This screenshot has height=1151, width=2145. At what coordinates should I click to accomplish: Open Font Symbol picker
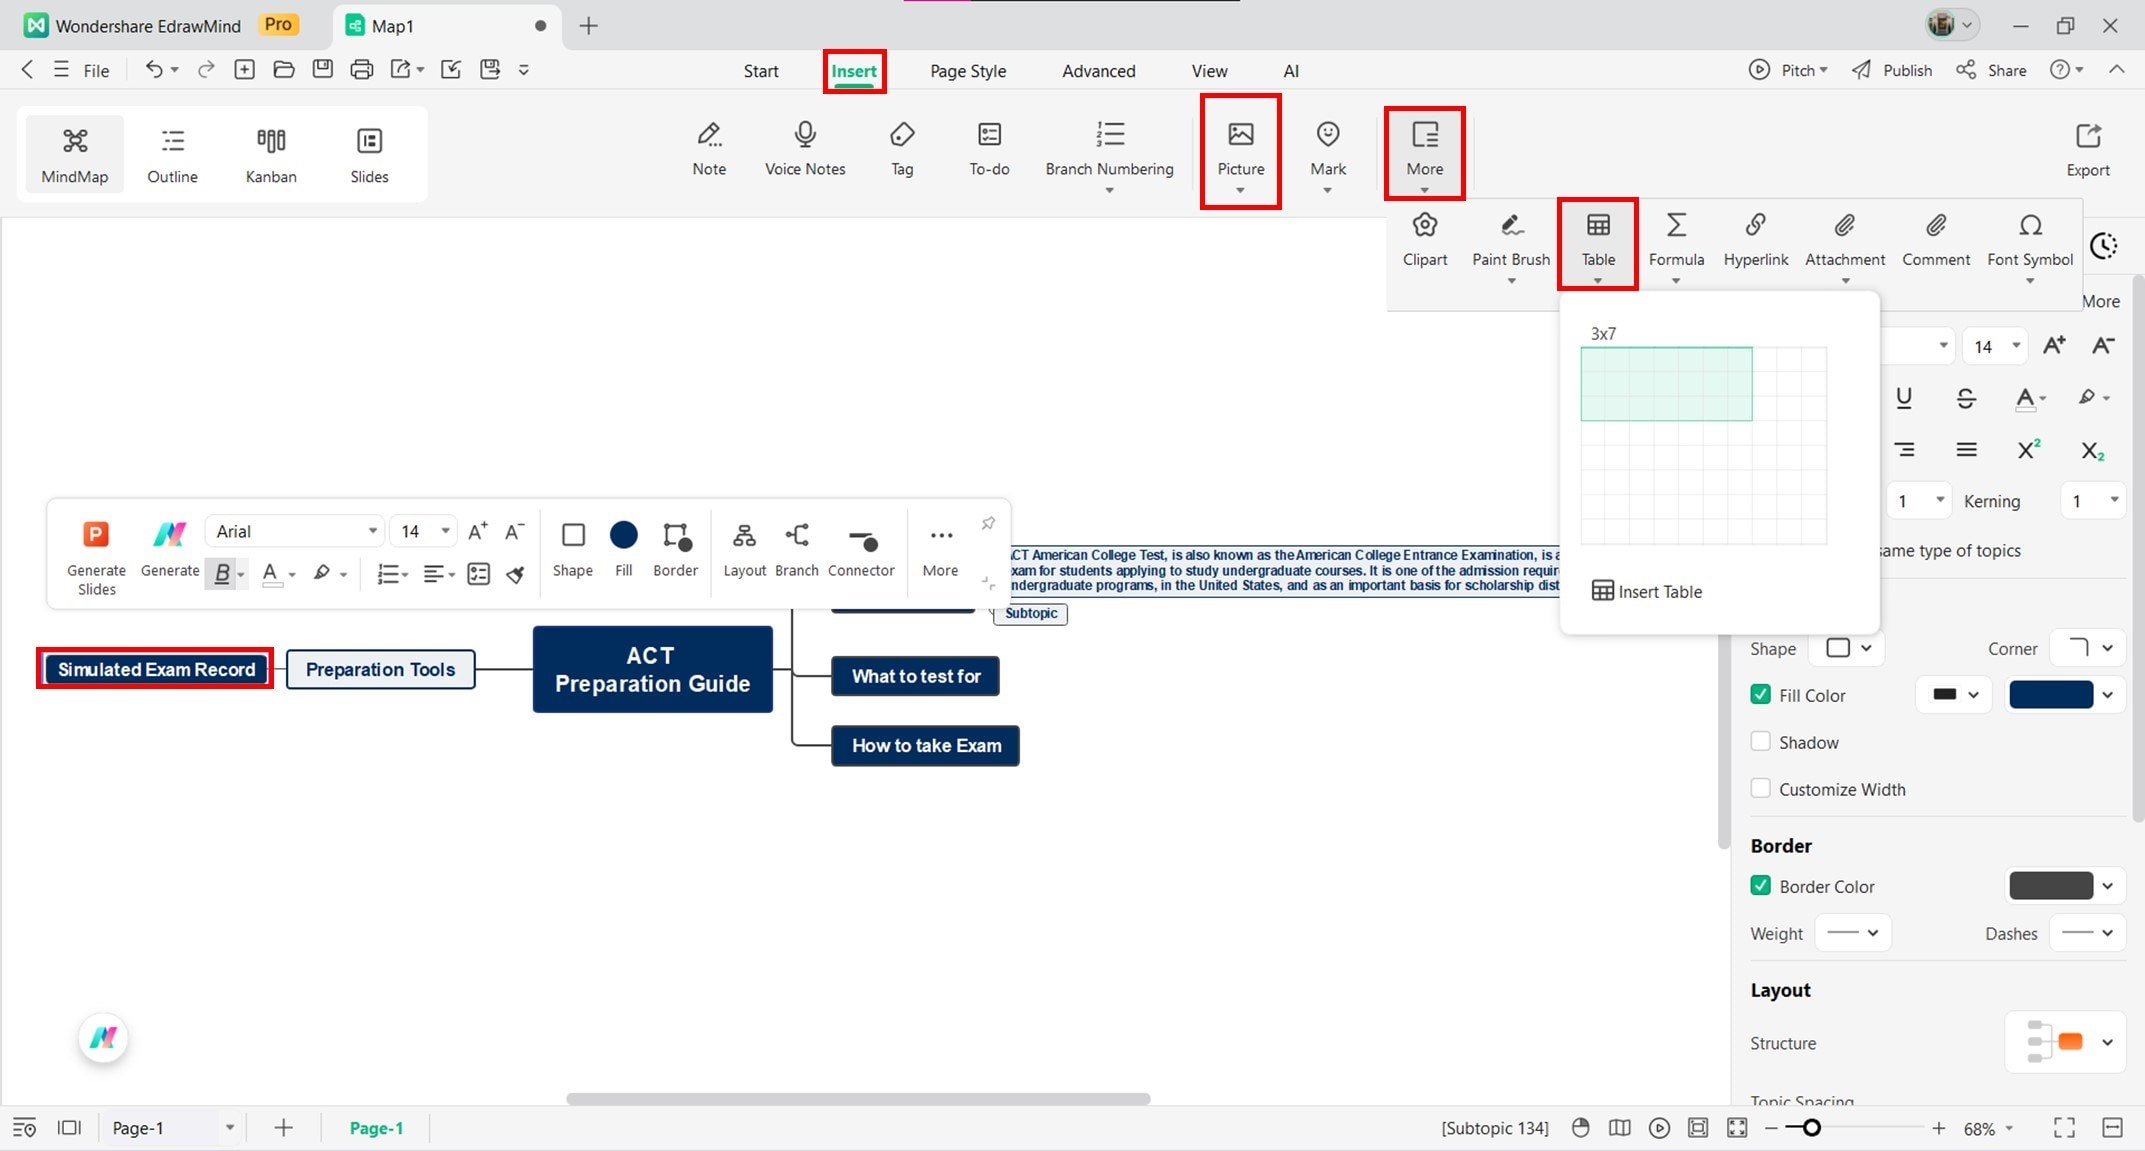point(2030,246)
